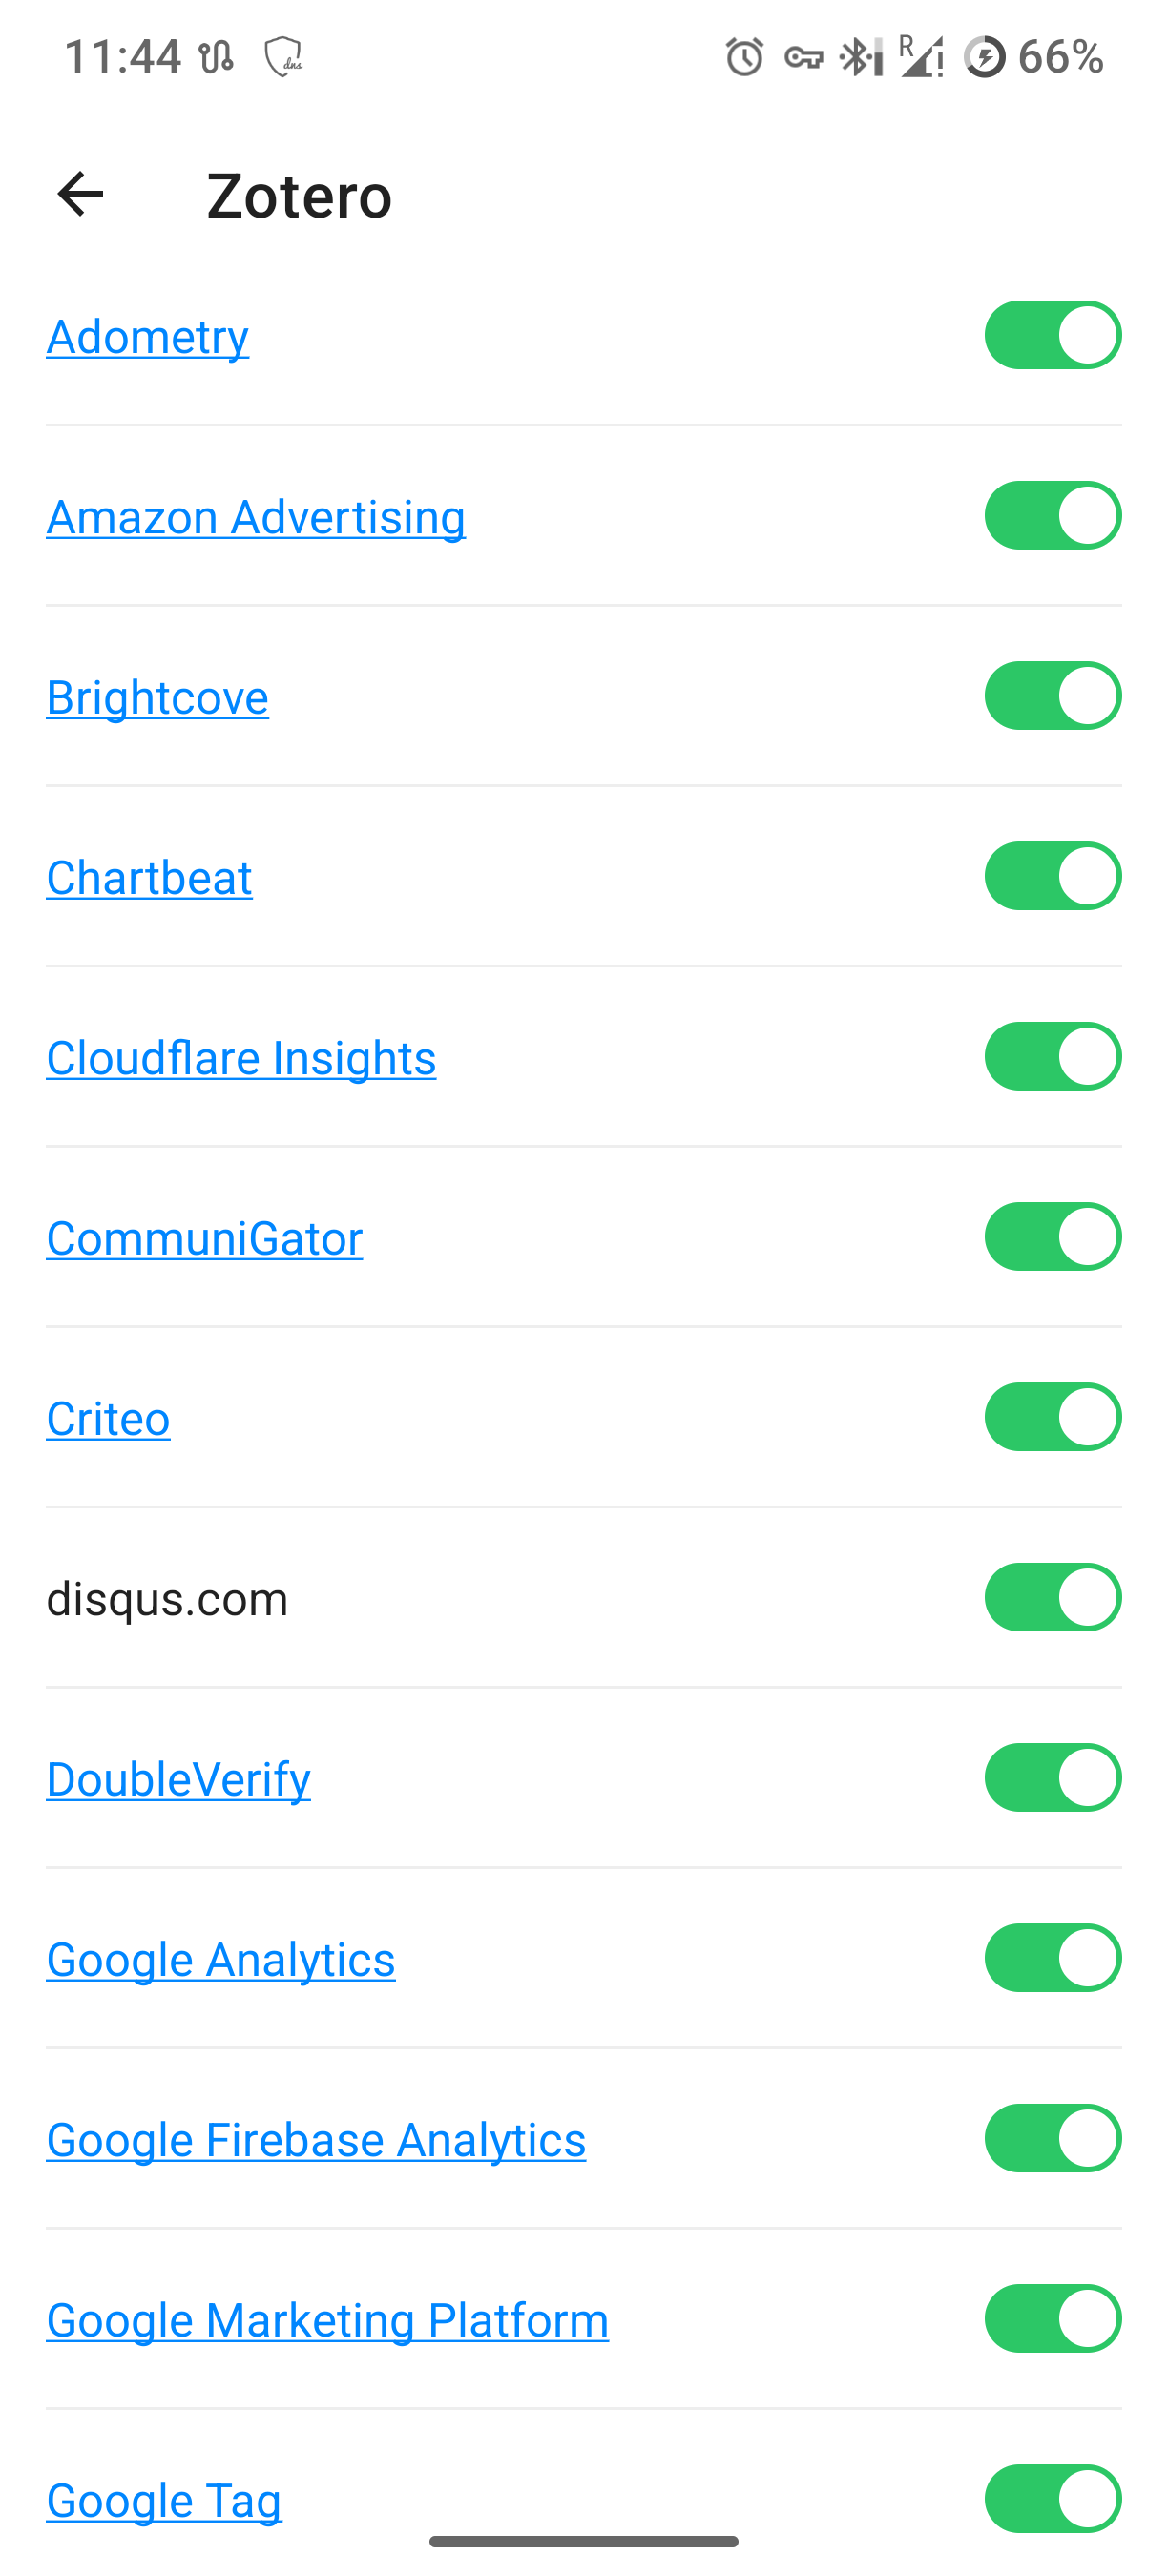Tap the VPN key status icon
Viewport: 1168px width, 2576px height.
coord(803,57)
